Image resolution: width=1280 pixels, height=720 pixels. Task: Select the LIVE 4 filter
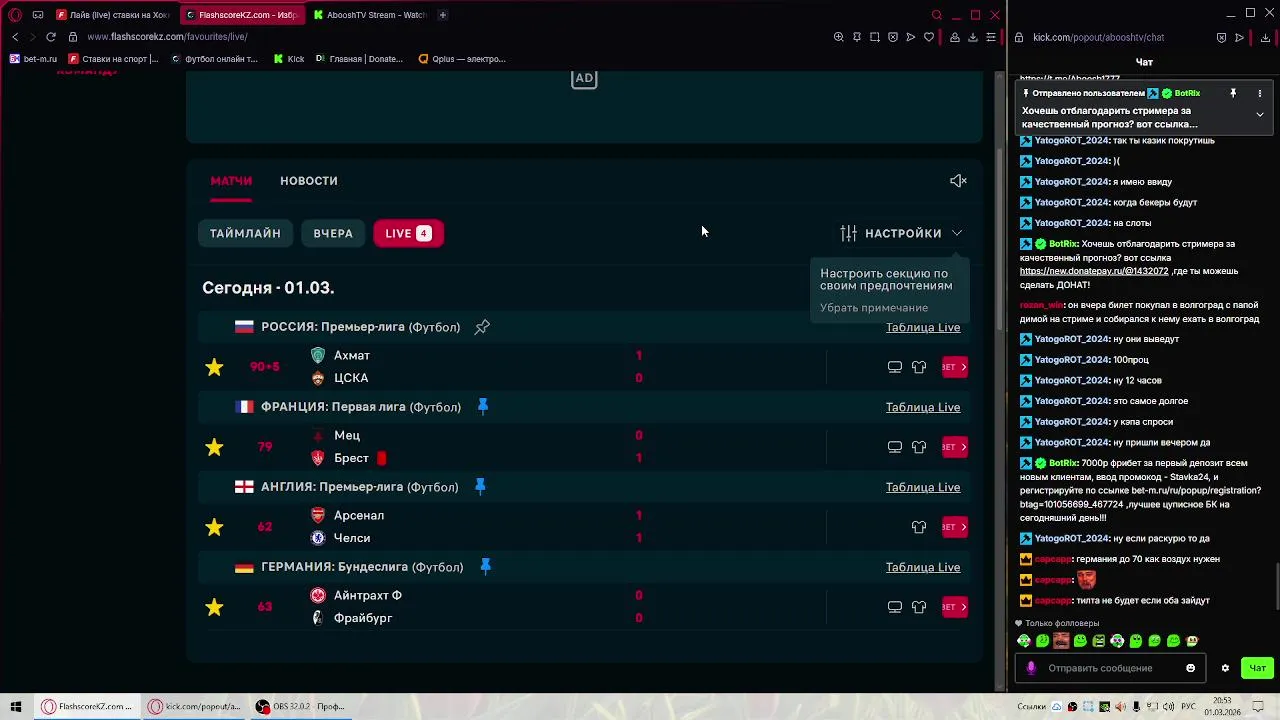(408, 233)
